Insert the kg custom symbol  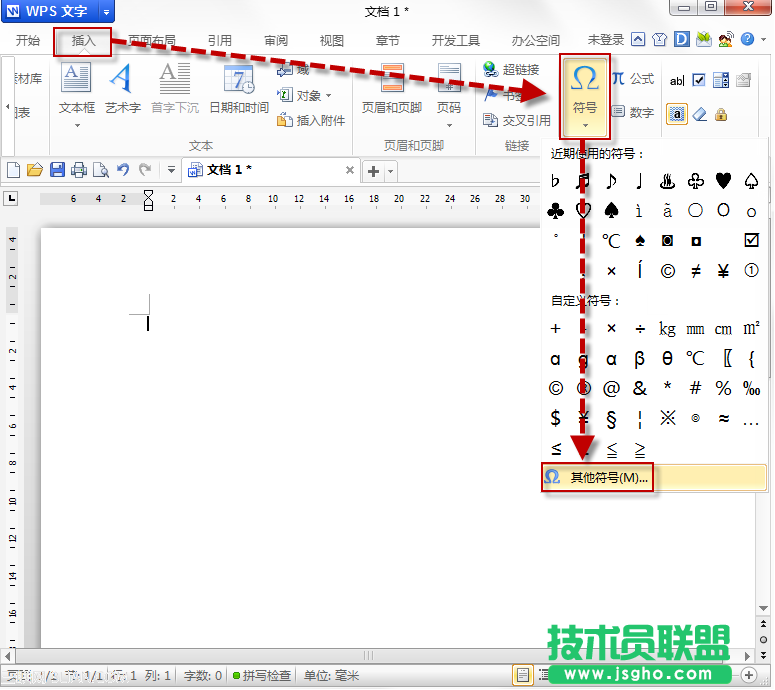click(667, 329)
